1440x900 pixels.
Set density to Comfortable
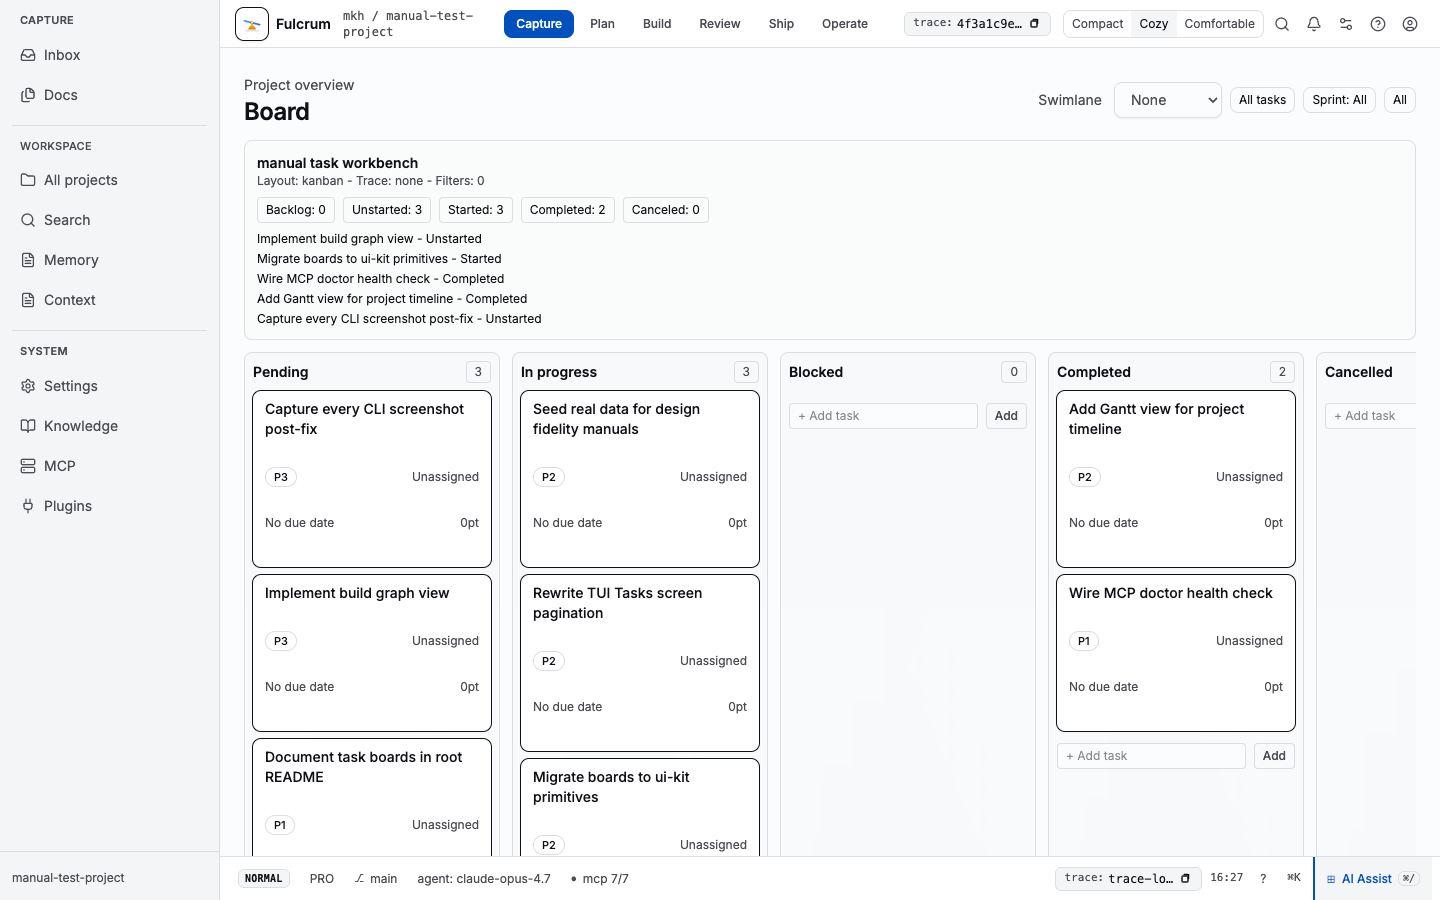(1219, 24)
